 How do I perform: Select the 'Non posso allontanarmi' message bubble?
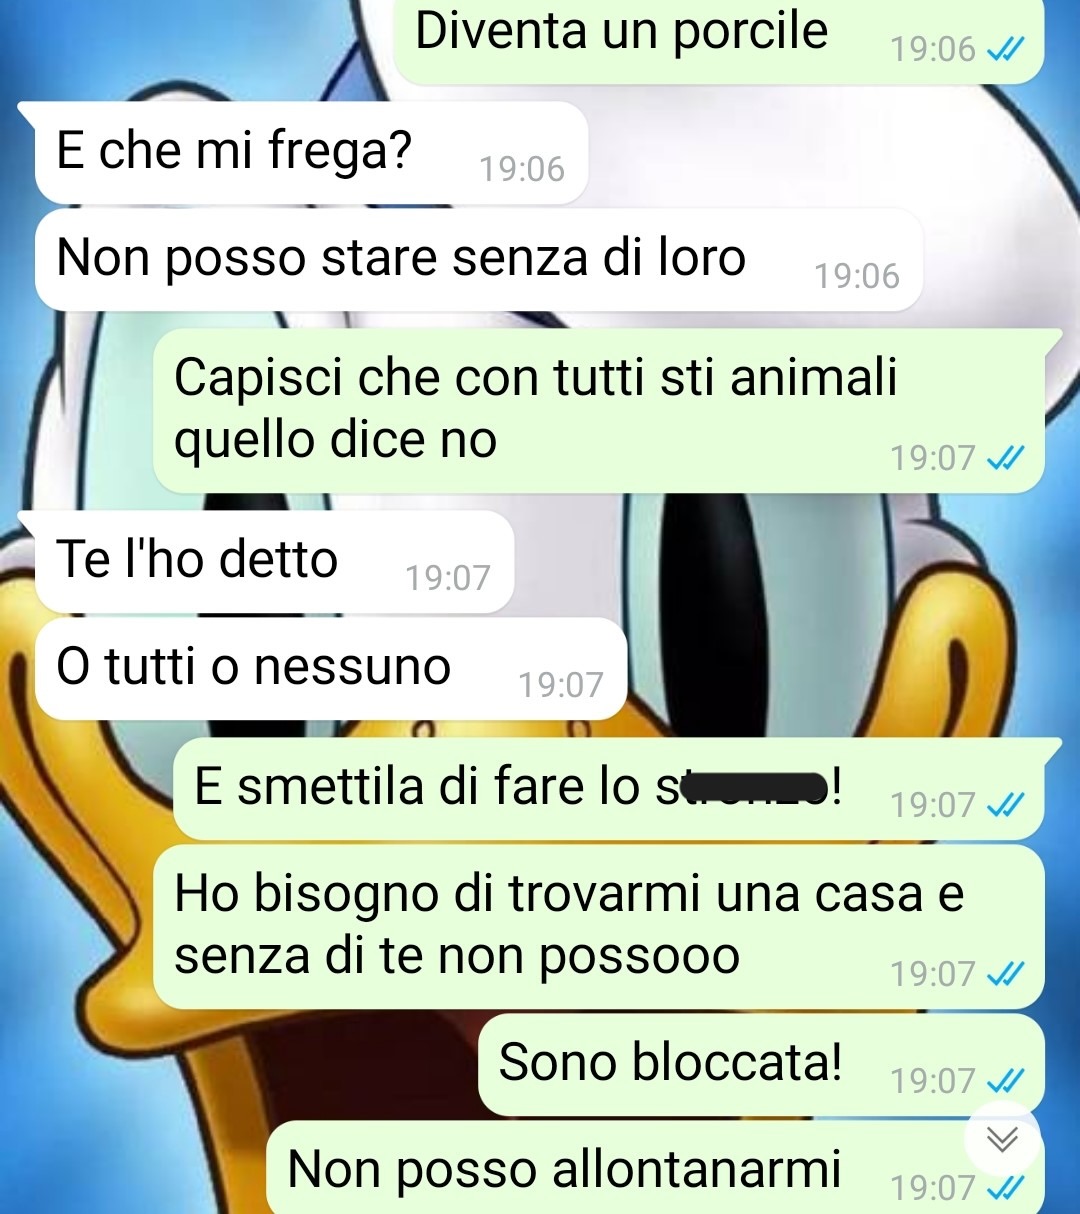[x=655, y=1168]
